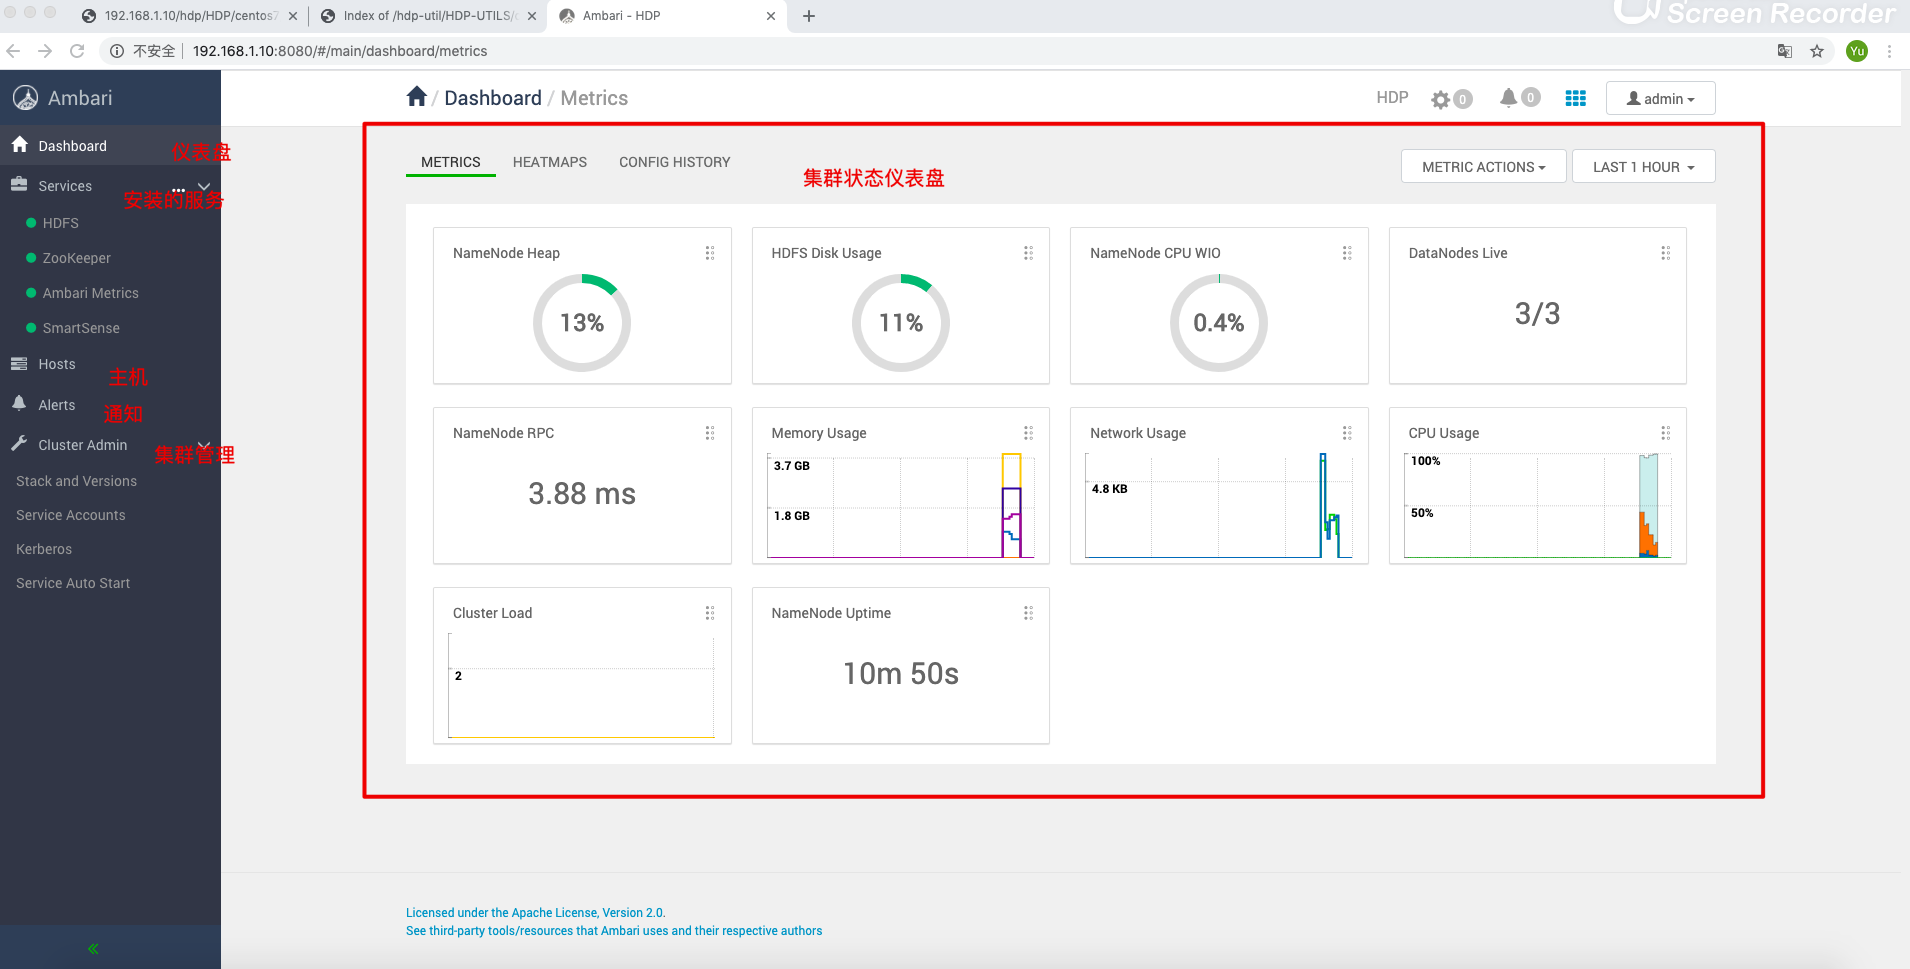1910x969 pixels.
Task: Go back in browser history
Action: click(x=13, y=51)
